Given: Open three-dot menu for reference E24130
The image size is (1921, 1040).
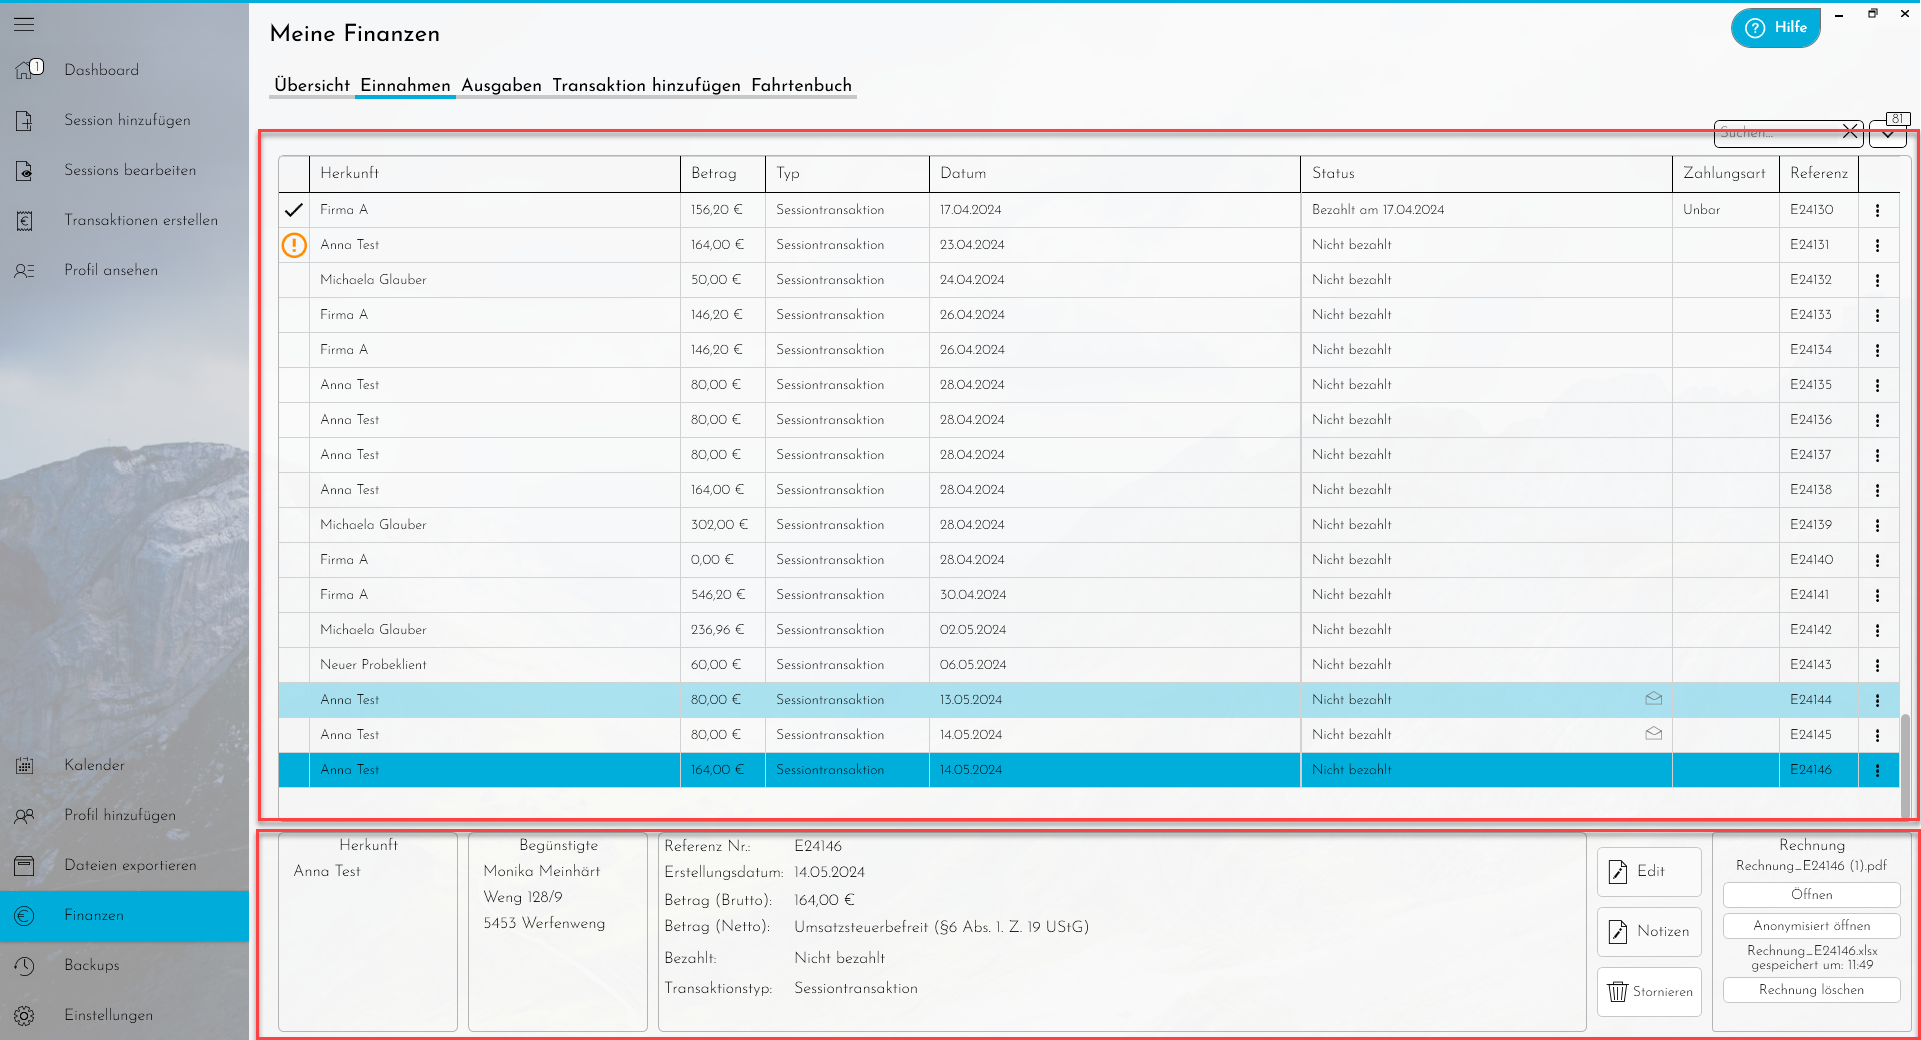Looking at the screenshot, I should point(1878,210).
